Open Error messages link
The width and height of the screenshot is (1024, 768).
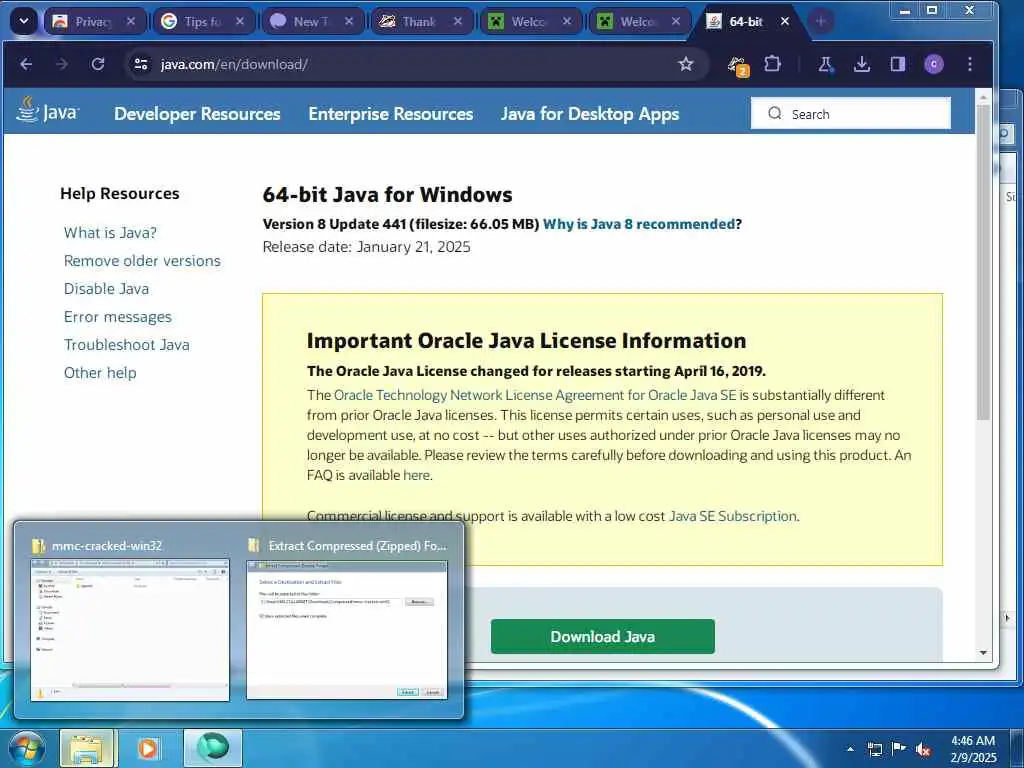tap(118, 317)
